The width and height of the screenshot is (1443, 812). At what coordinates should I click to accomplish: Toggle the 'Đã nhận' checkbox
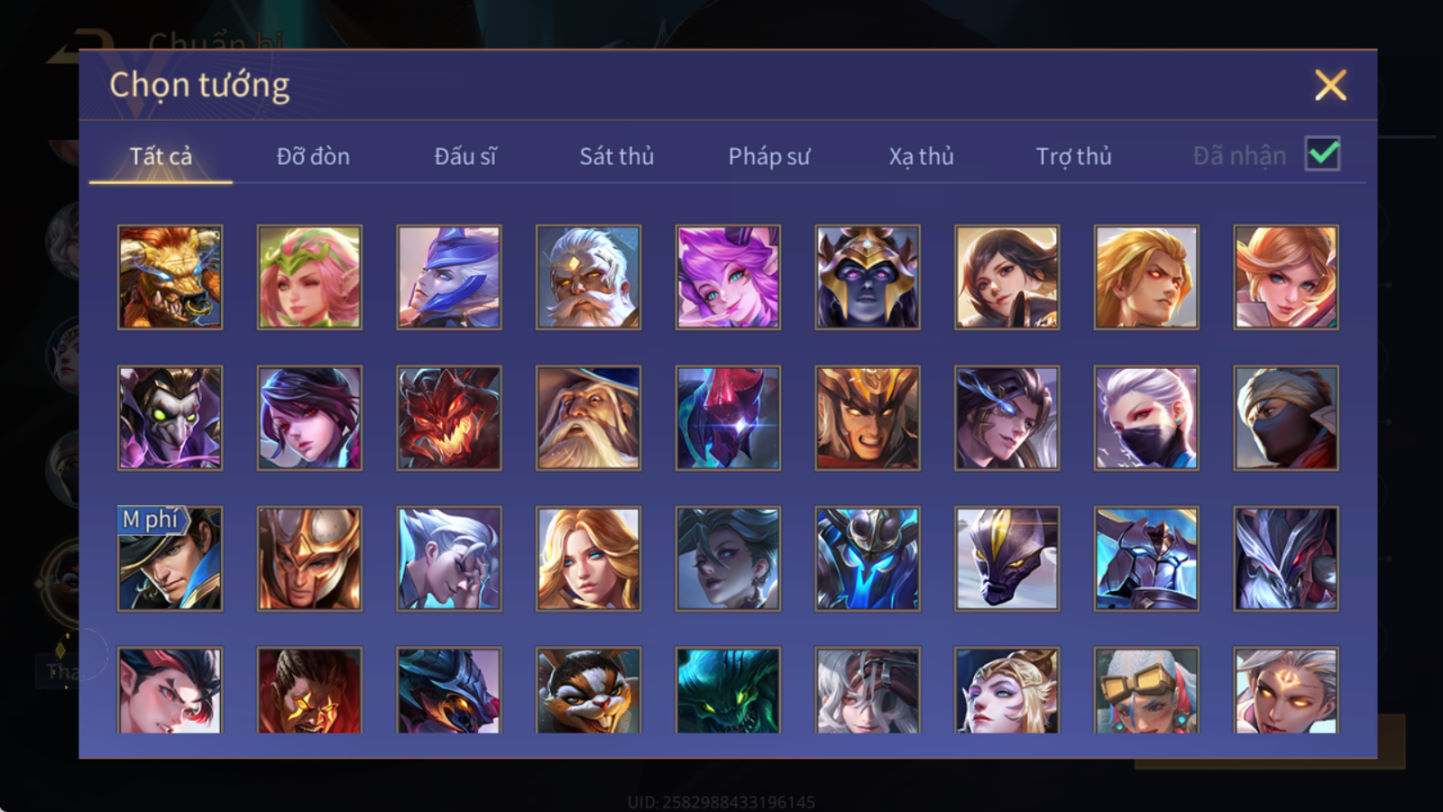point(1322,155)
